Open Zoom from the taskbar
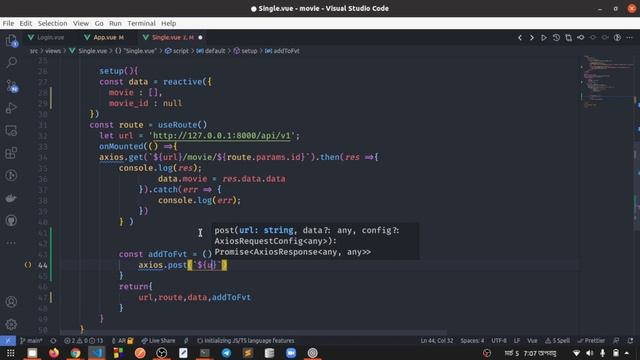 coord(291,353)
